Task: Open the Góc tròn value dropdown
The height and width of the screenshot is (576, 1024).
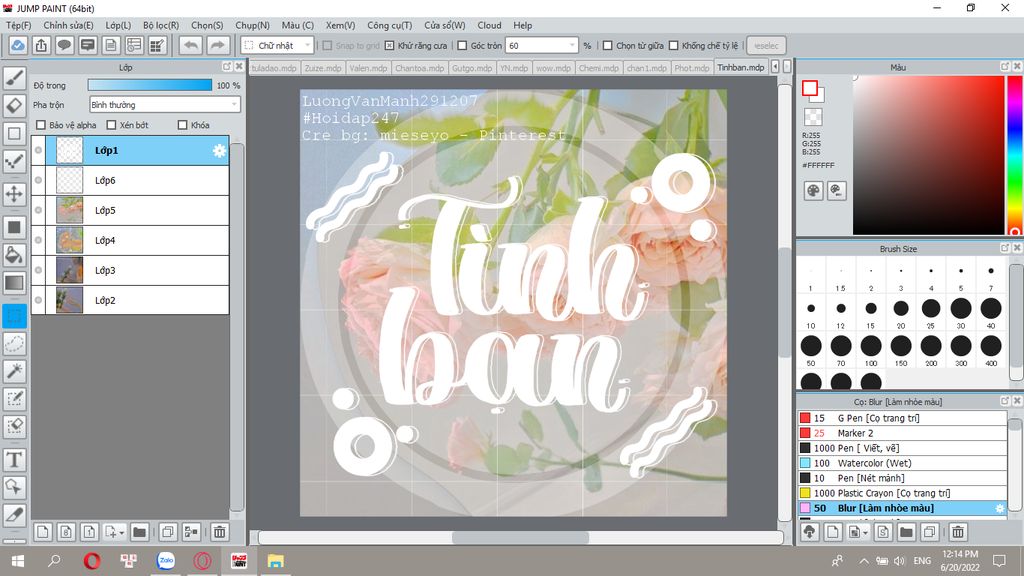Action: coord(572,46)
